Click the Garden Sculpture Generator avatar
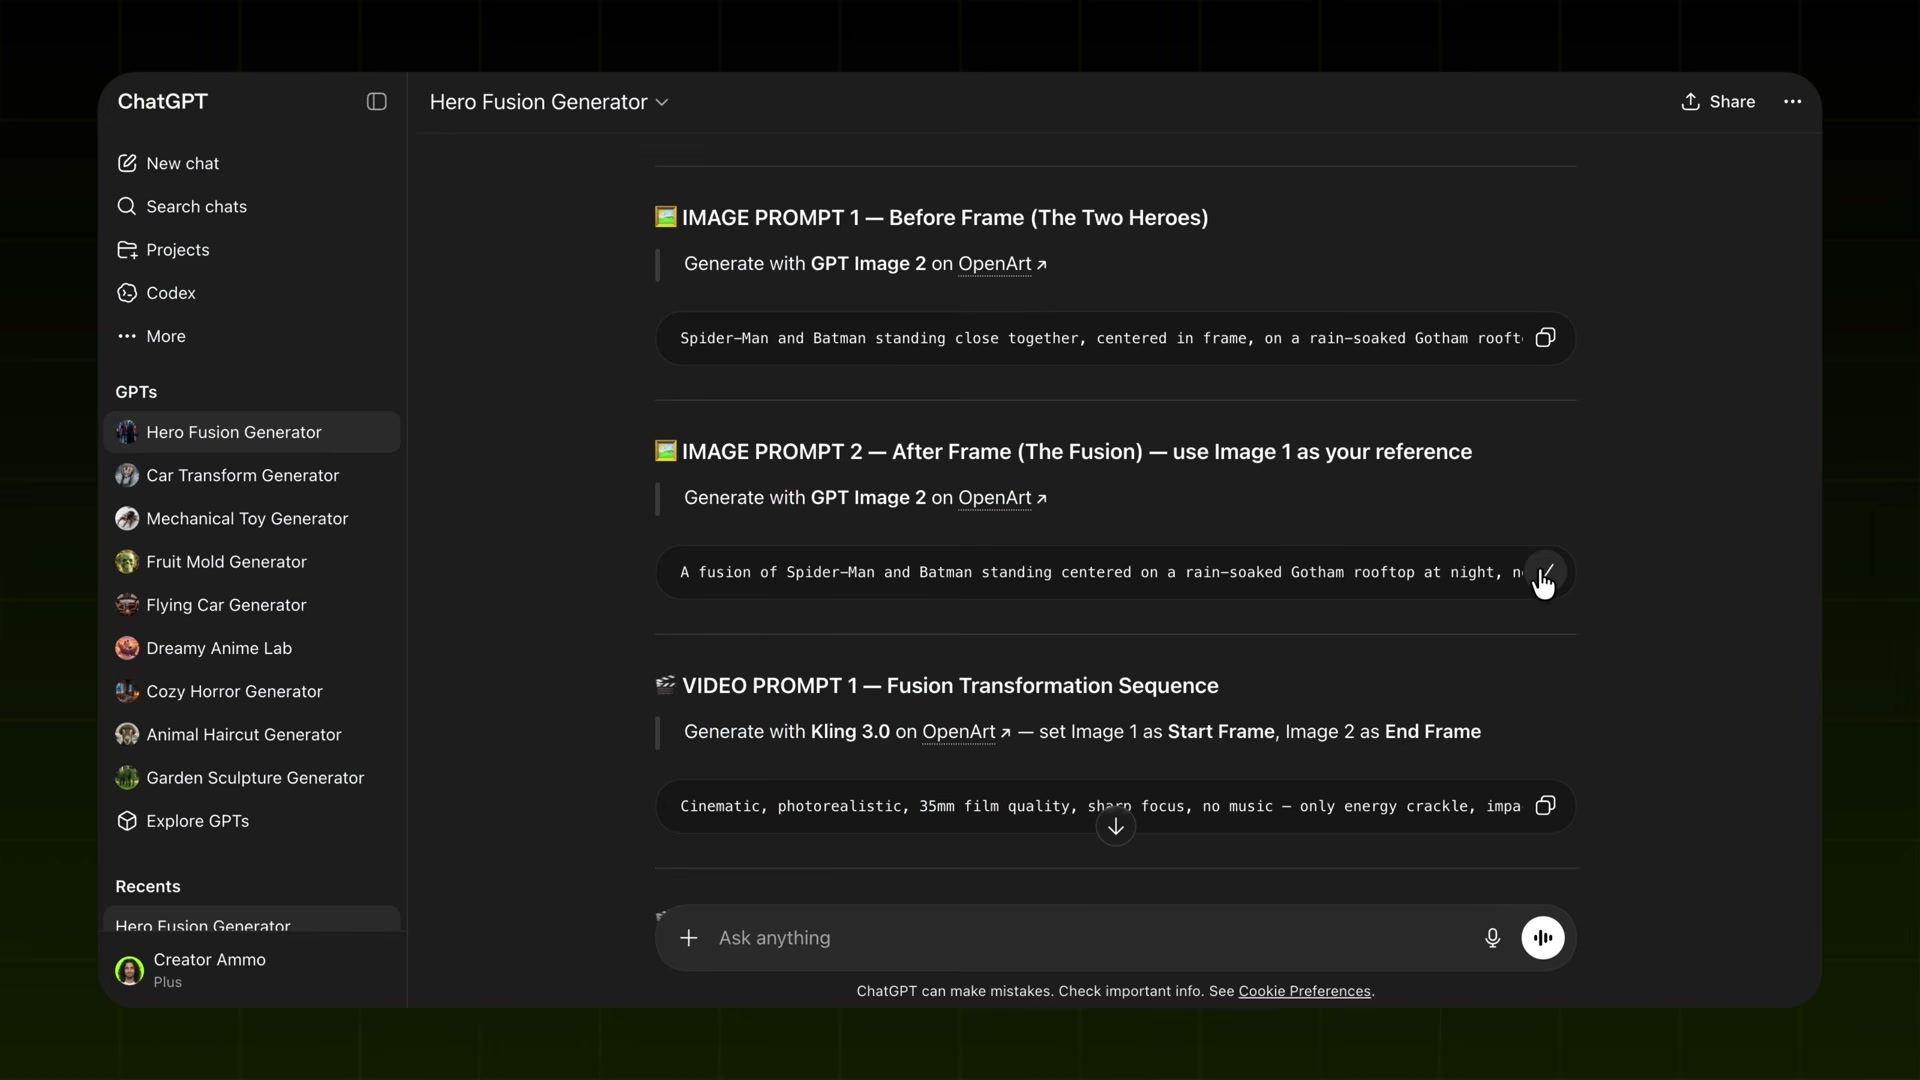The width and height of the screenshot is (1920, 1080). tap(127, 778)
